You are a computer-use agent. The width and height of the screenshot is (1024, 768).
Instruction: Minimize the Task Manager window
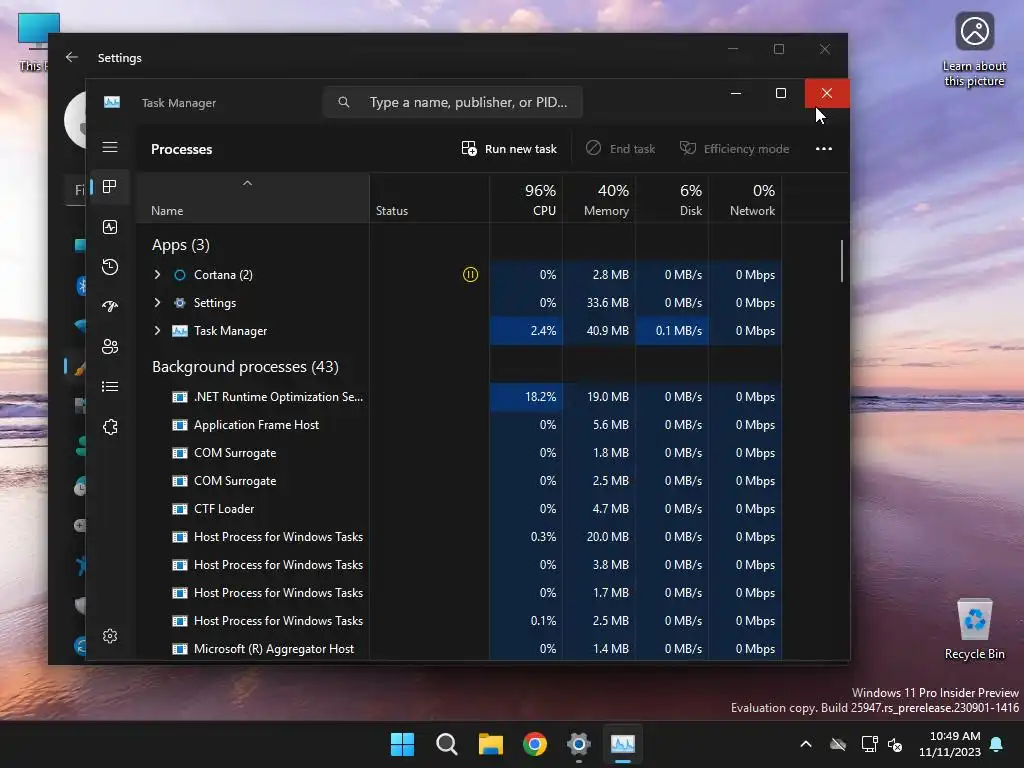point(735,93)
